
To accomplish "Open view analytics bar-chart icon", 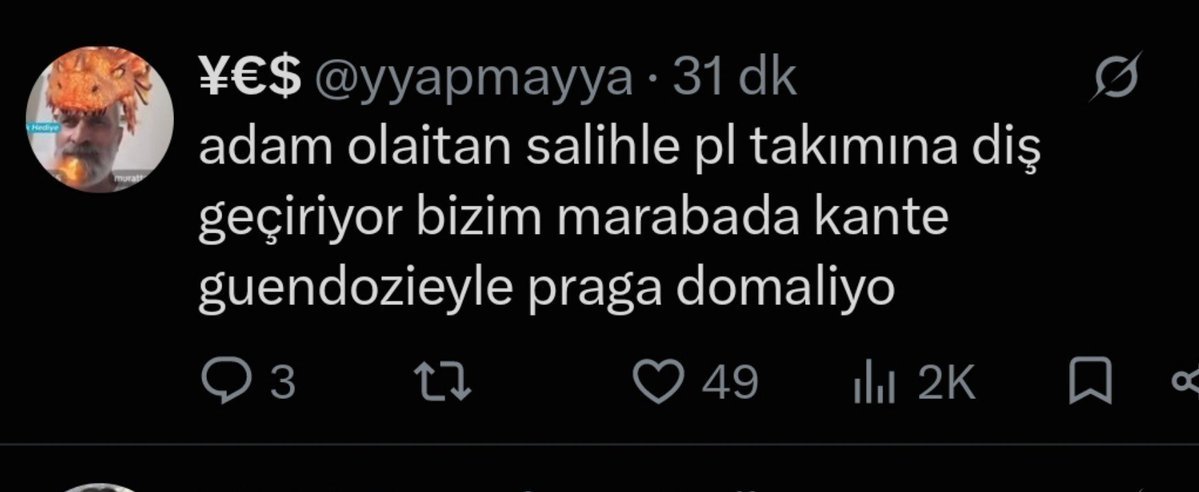I will pyautogui.click(x=874, y=384).
